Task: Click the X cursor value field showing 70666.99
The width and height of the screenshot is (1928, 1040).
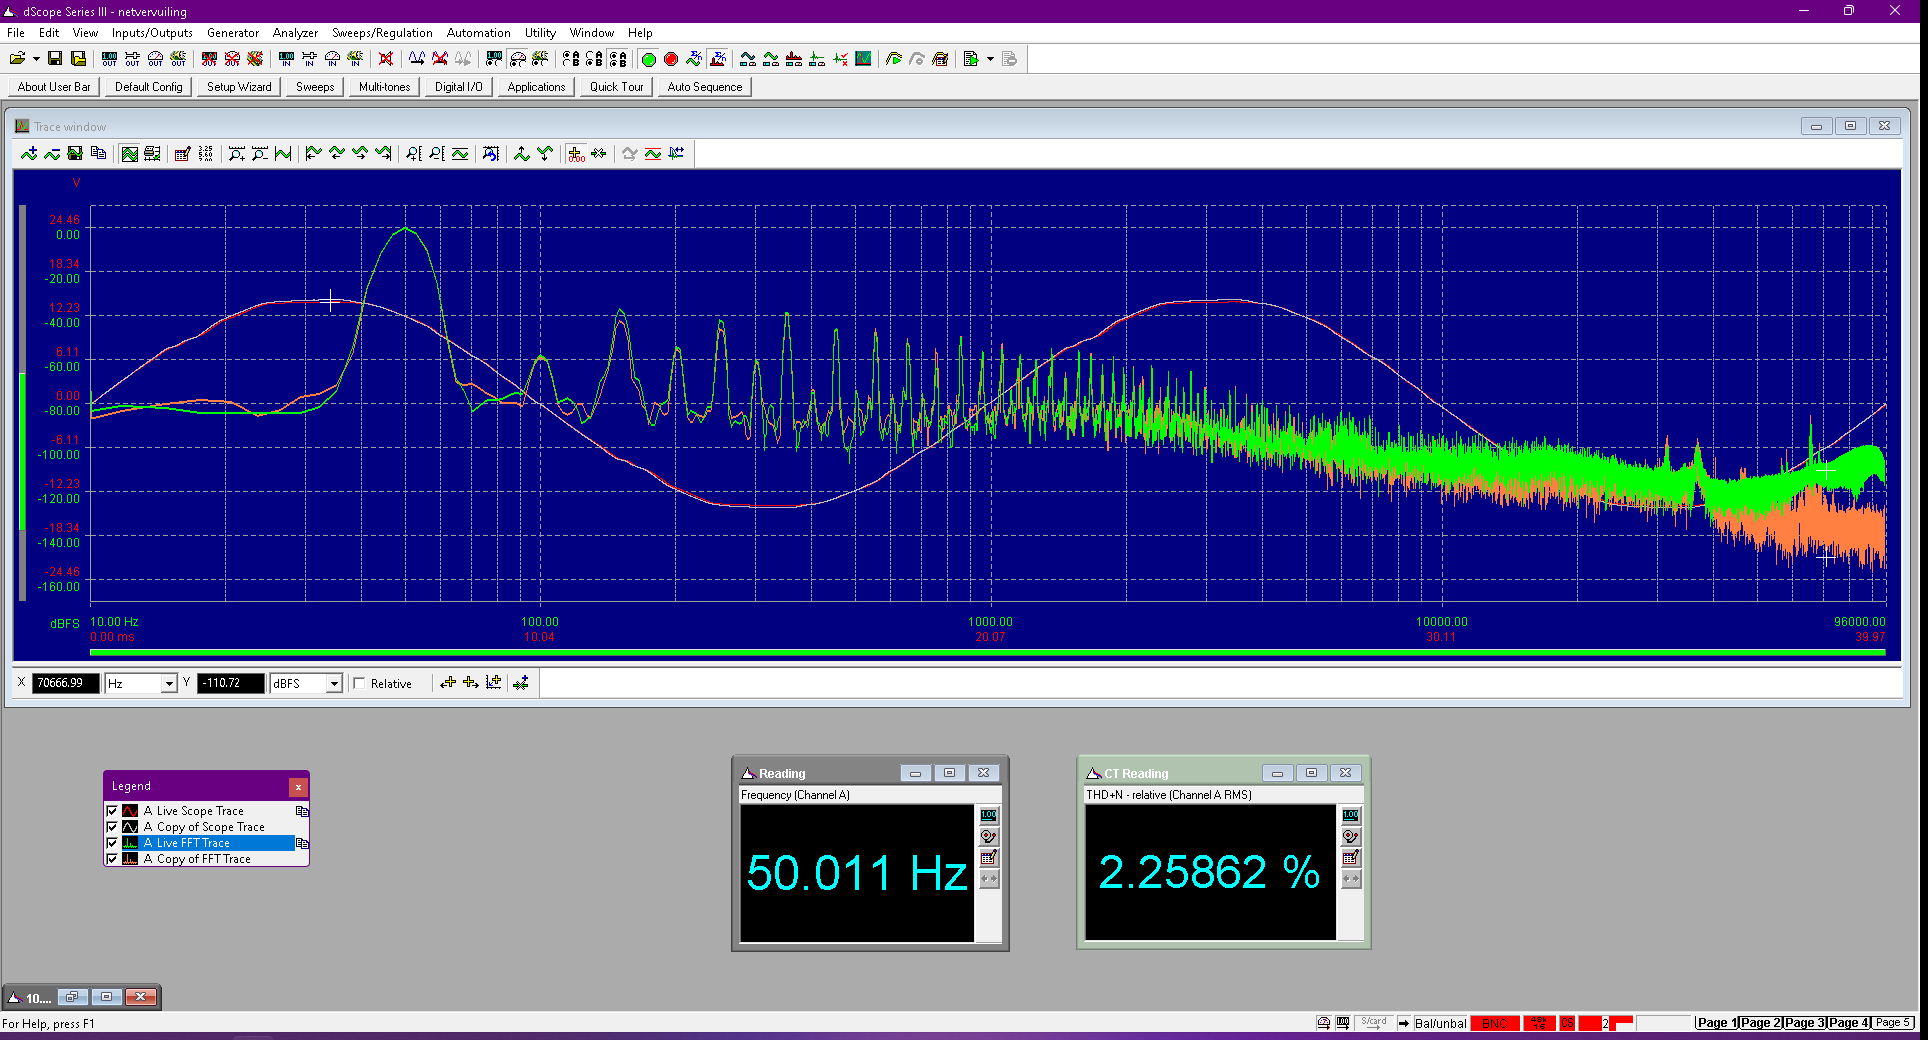Action: pos(66,683)
